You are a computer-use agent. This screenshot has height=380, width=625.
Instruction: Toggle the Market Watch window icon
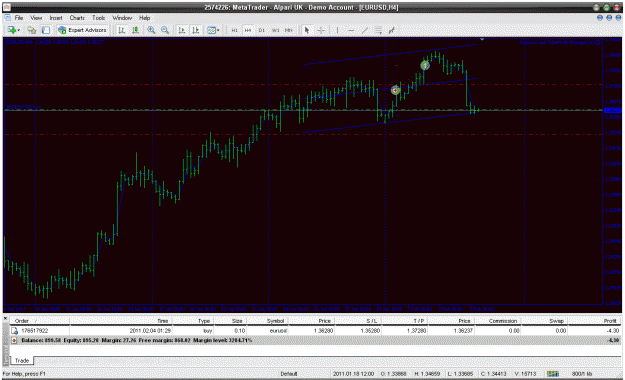[46, 30]
